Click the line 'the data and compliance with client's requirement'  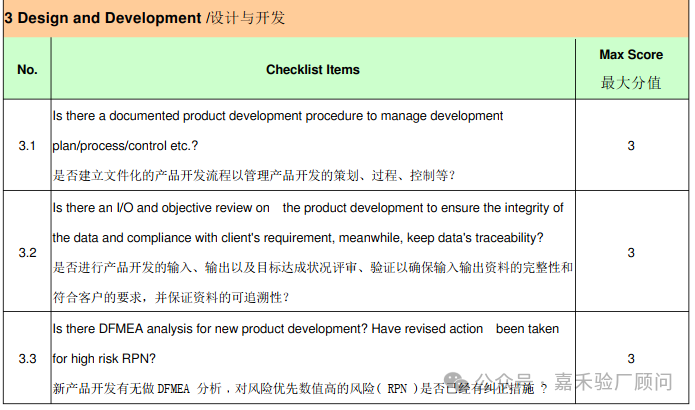[x=298, y=238]
